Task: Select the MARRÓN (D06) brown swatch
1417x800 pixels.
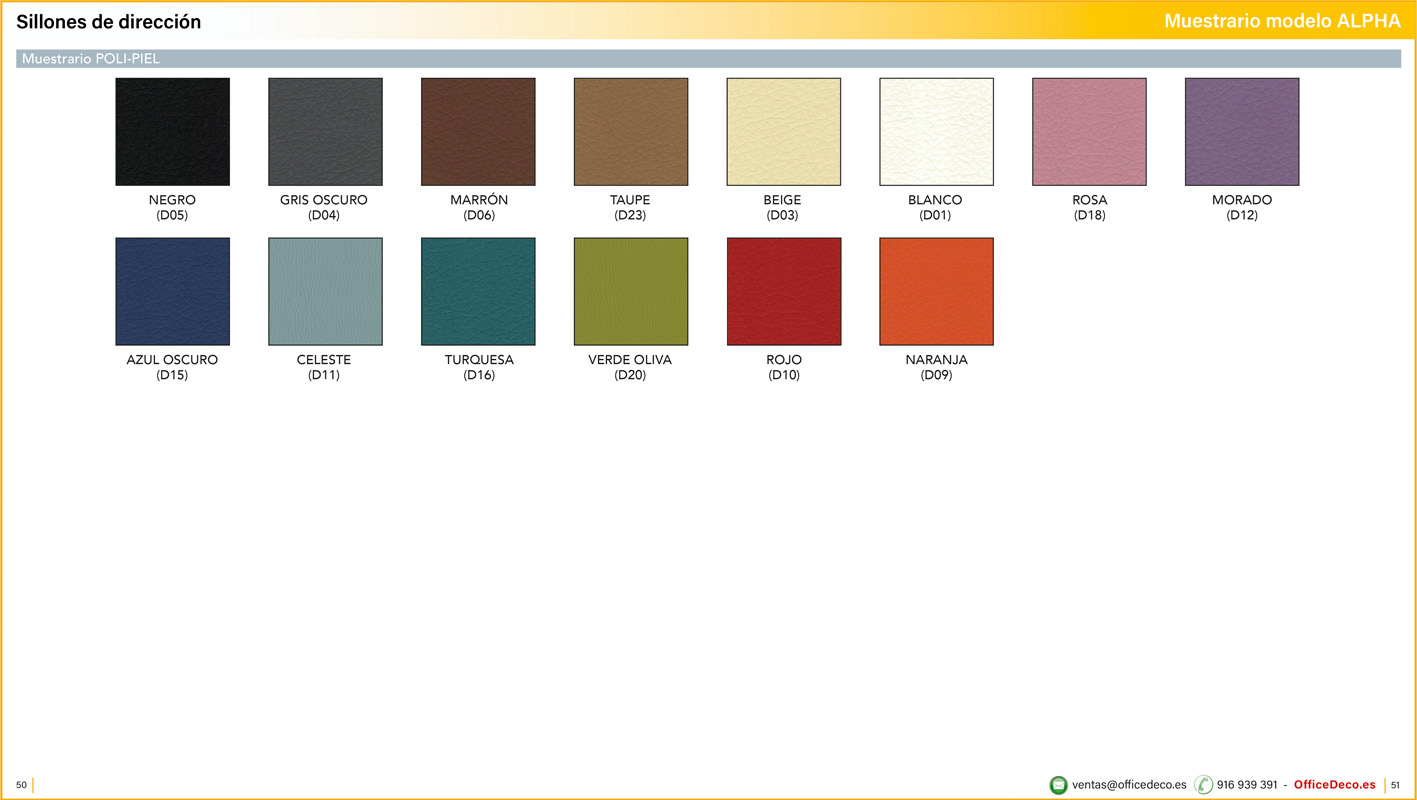Action: tap(478, 132)
